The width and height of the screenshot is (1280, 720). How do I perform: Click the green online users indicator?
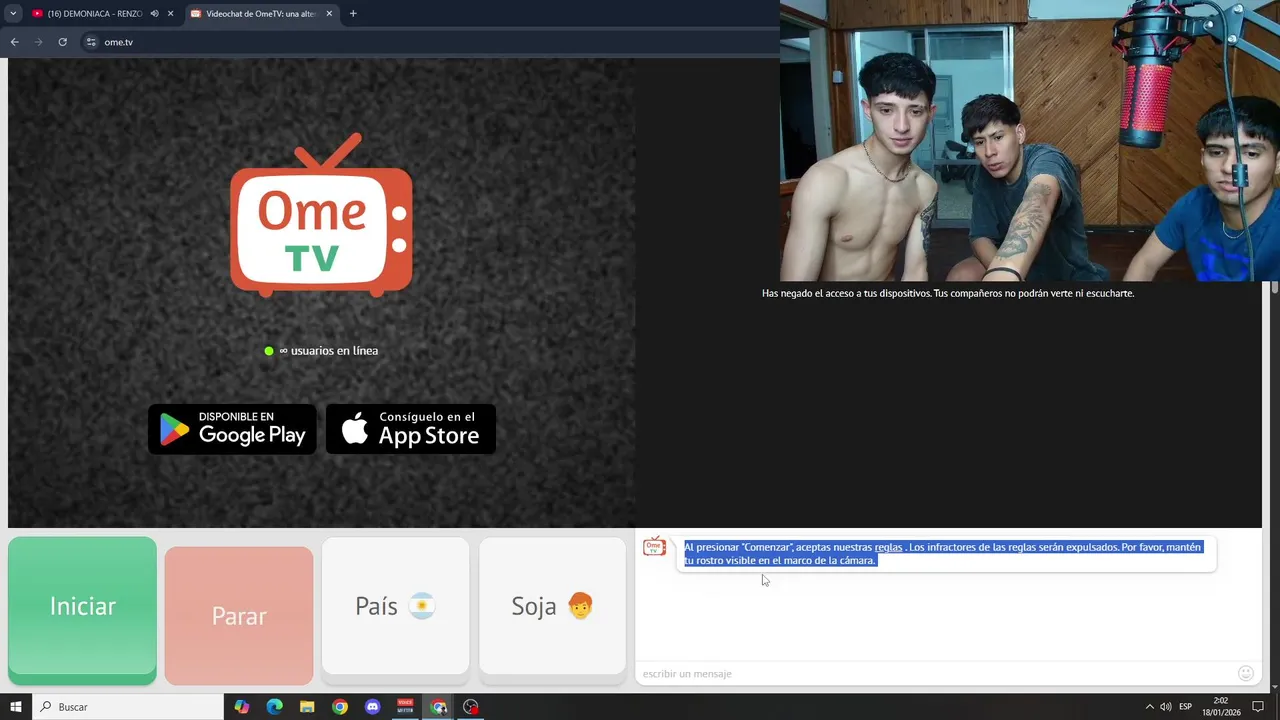tap(269, 351)
